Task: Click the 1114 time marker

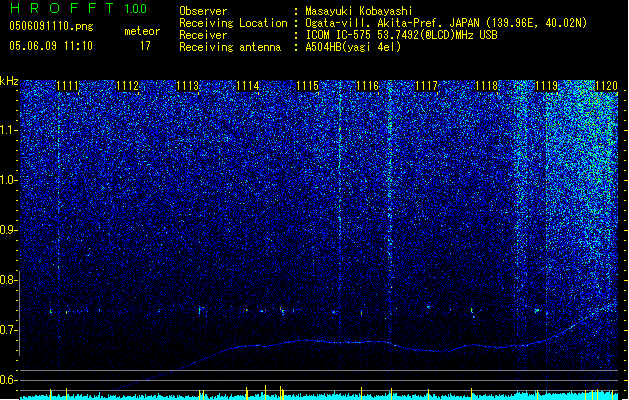Action: [248, 86]
